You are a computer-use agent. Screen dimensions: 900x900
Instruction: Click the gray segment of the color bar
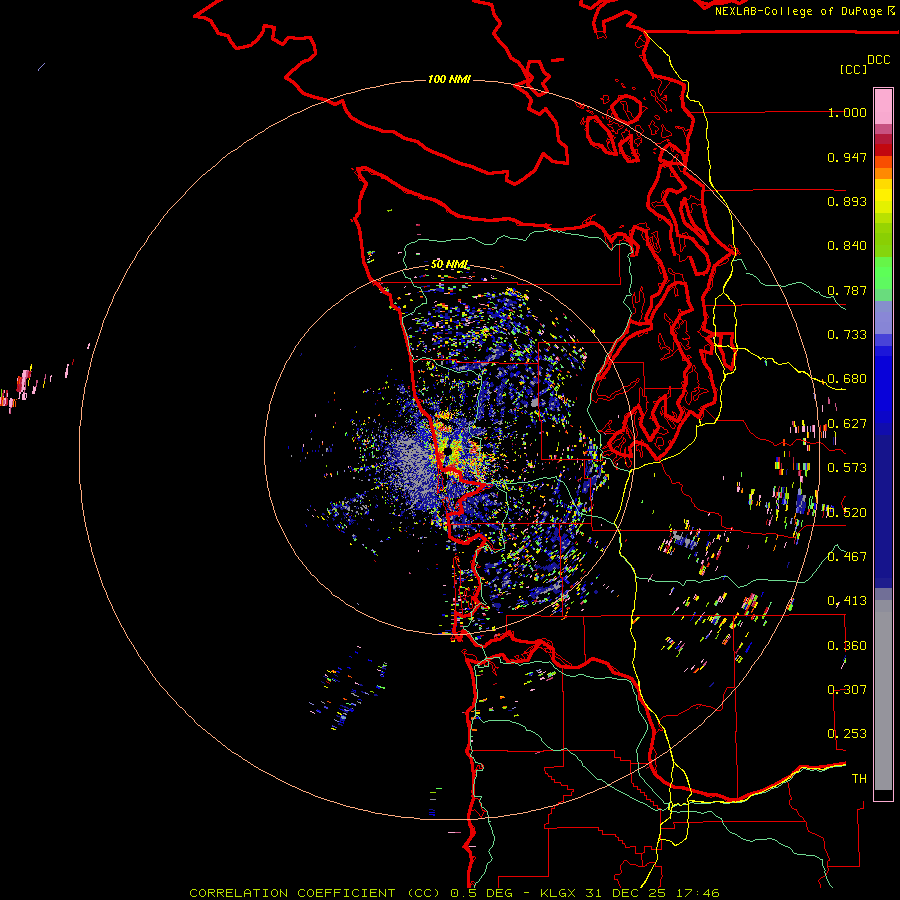tap(883, 695)
